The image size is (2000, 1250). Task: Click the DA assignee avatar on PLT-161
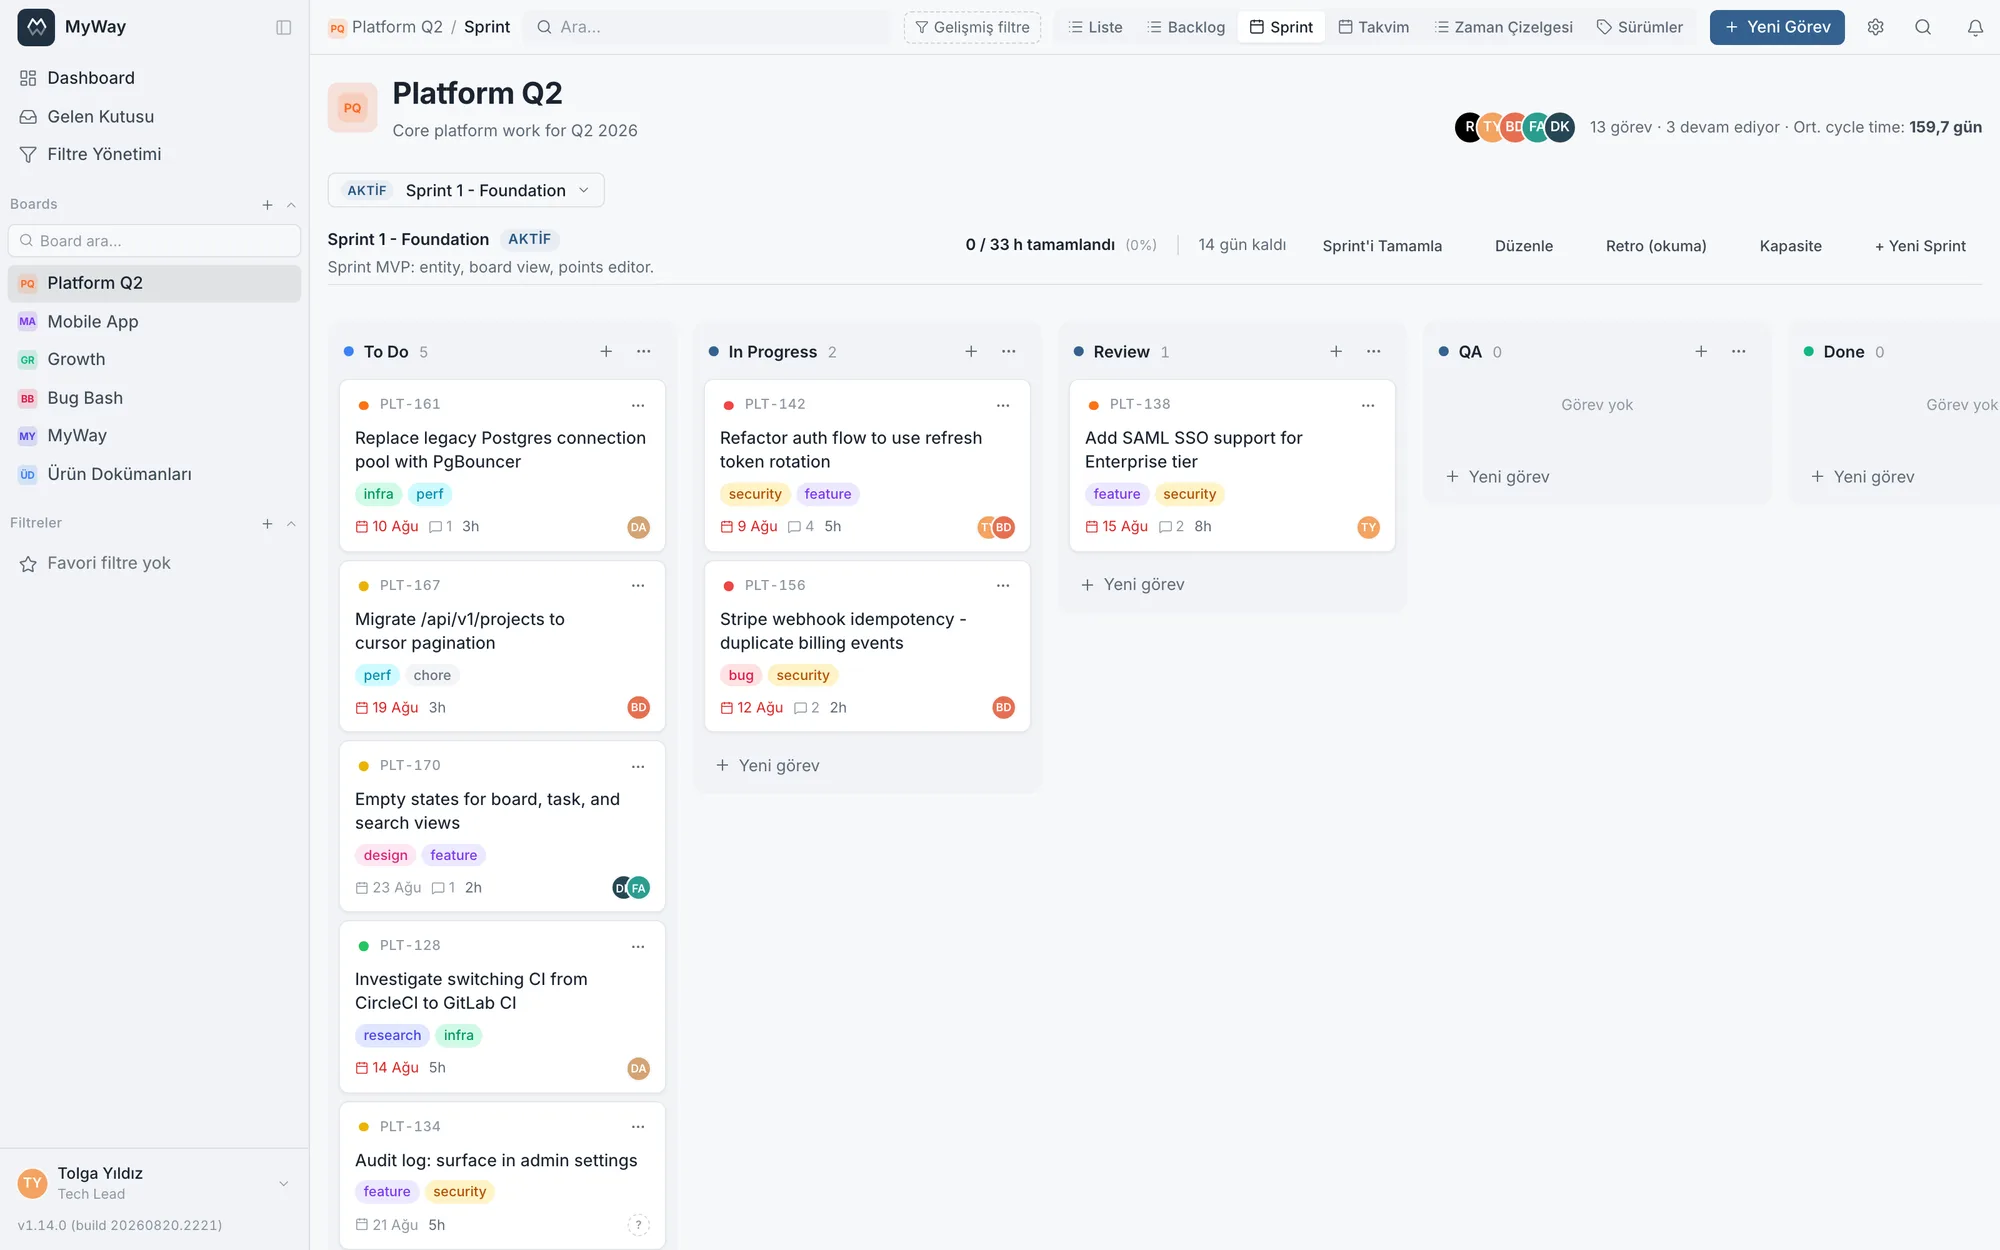[638, 527]
